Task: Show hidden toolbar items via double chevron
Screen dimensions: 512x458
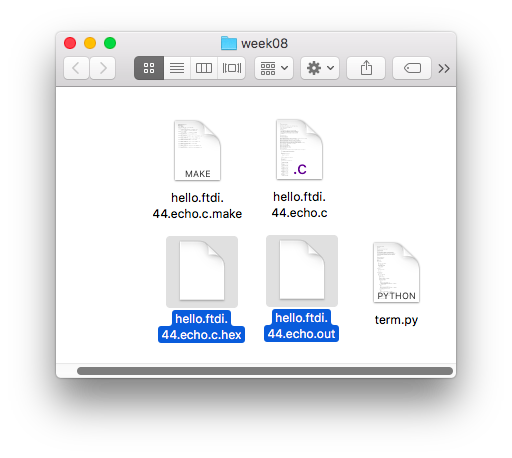Action: tap(444, 68)
